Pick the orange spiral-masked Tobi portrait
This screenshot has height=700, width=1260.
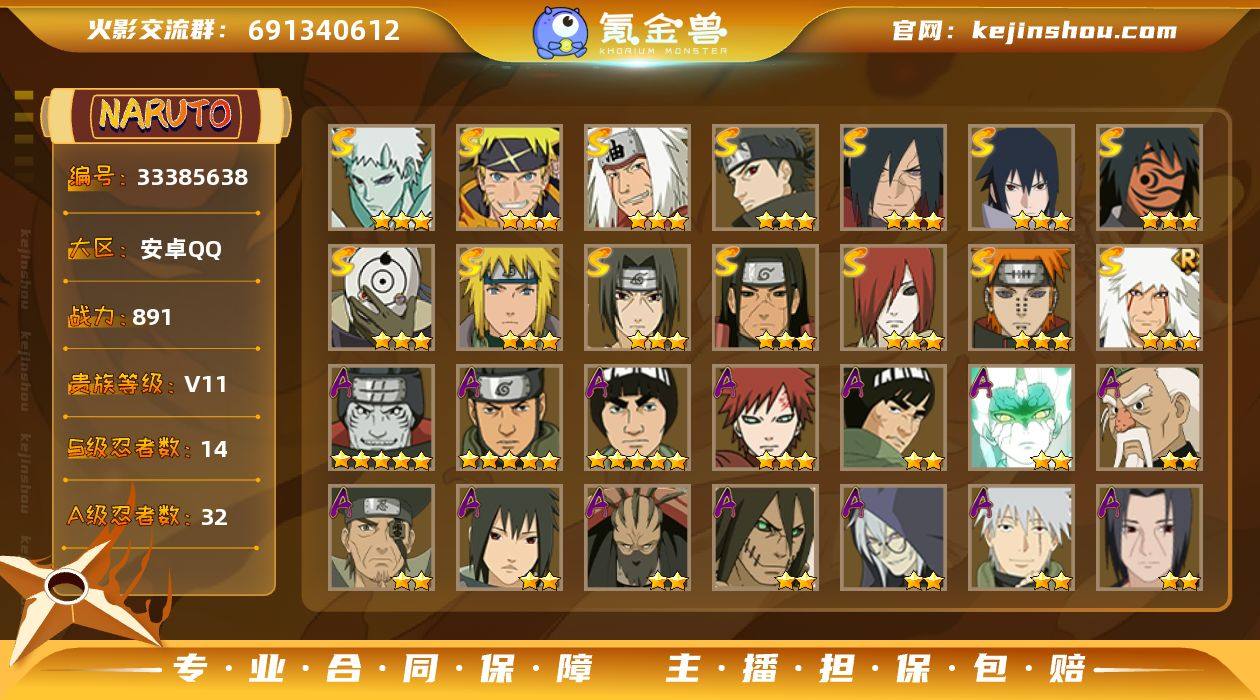[x=1150, y=178]
